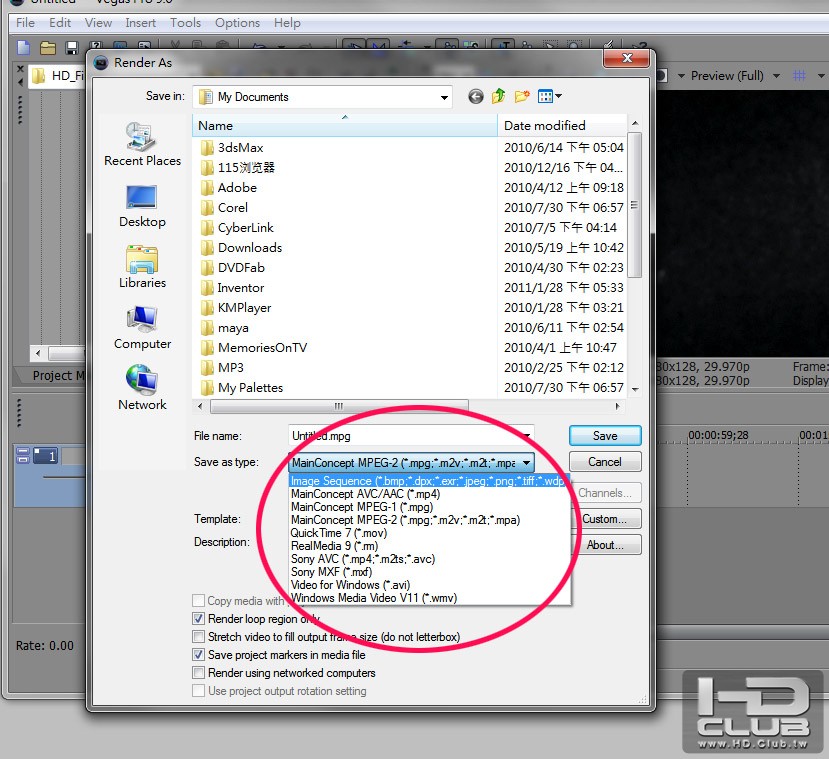Click the Open folder icon in Vegas toolbar
This screenshot has height=759, width=829.
(48, 48)
